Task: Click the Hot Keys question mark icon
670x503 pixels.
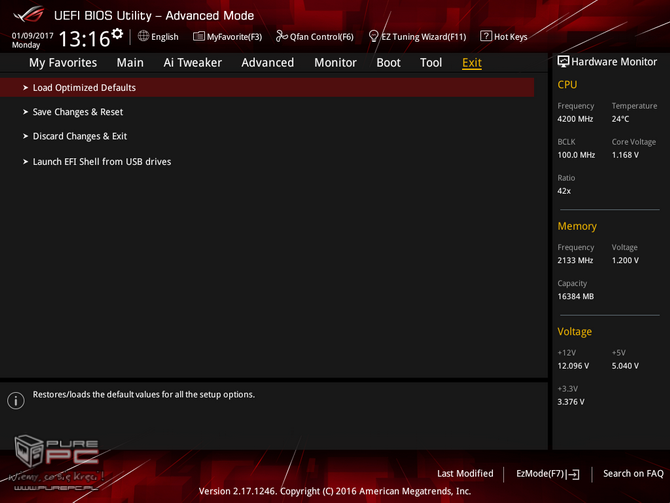Action: 486,36
